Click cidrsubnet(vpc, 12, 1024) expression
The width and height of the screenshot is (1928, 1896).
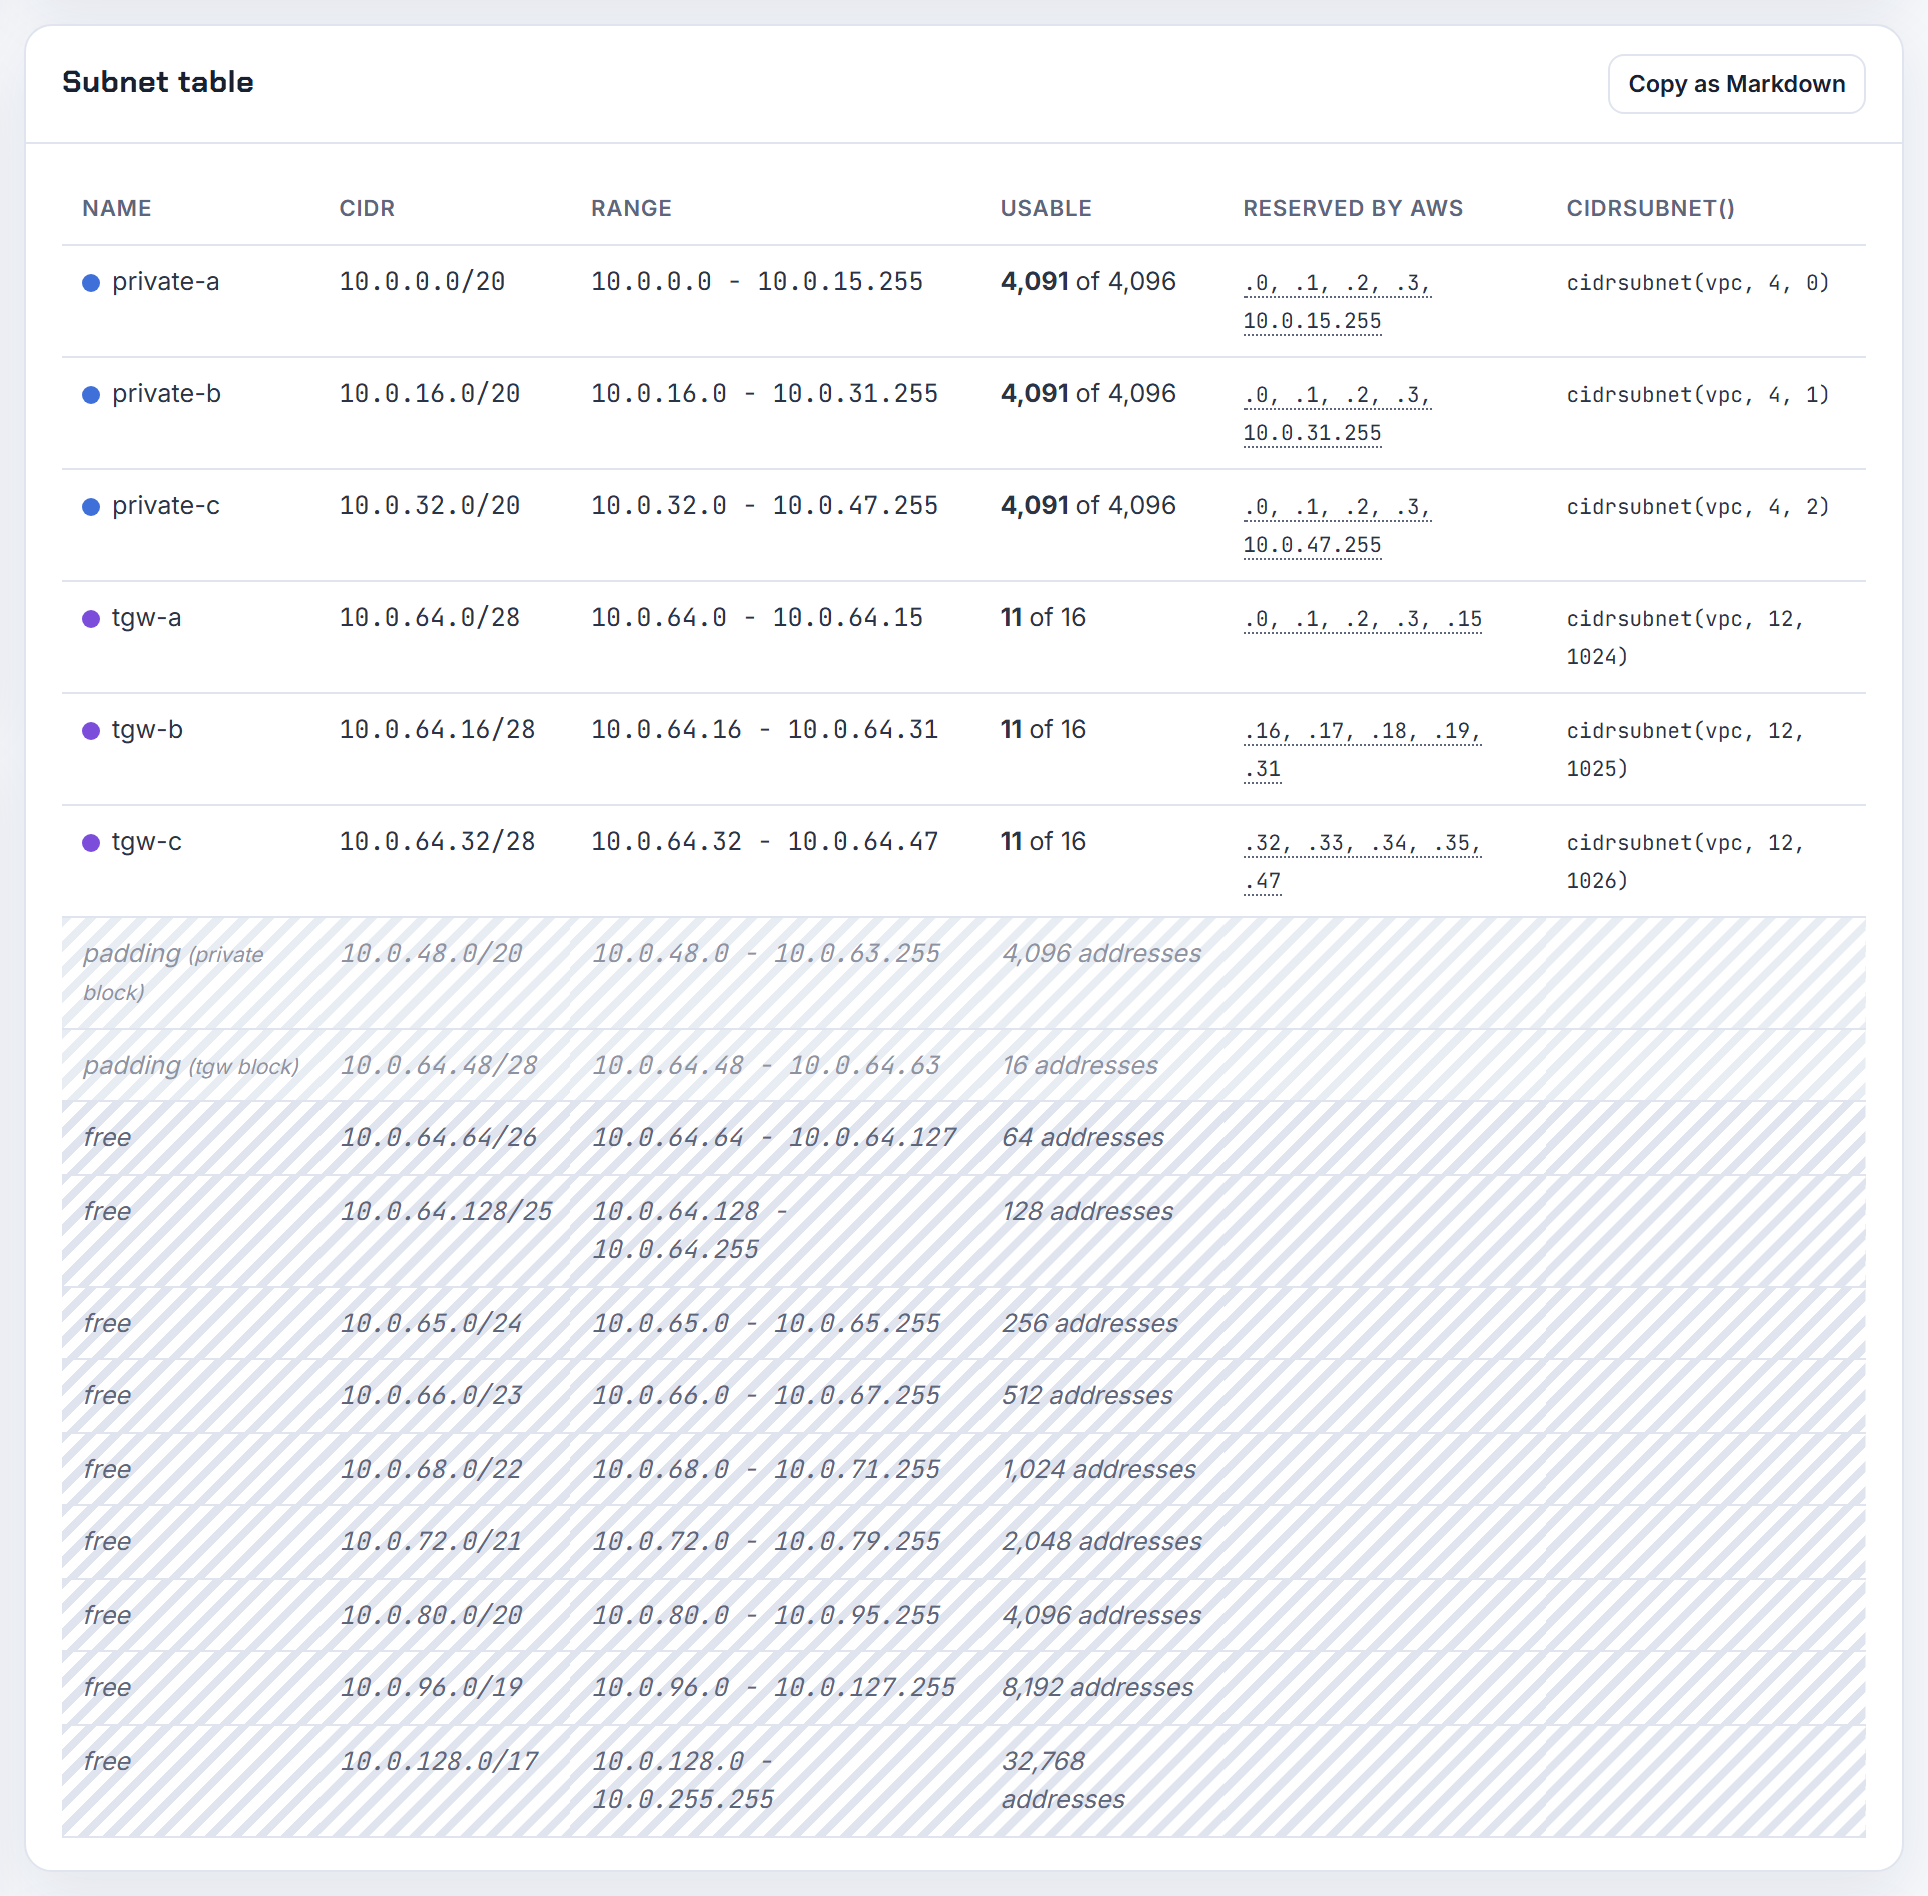[1685, 638]
